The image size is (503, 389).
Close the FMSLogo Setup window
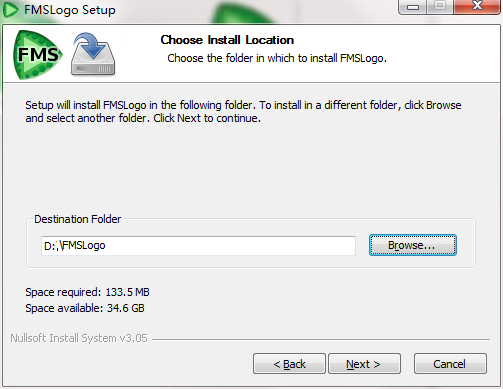point(477,6)
